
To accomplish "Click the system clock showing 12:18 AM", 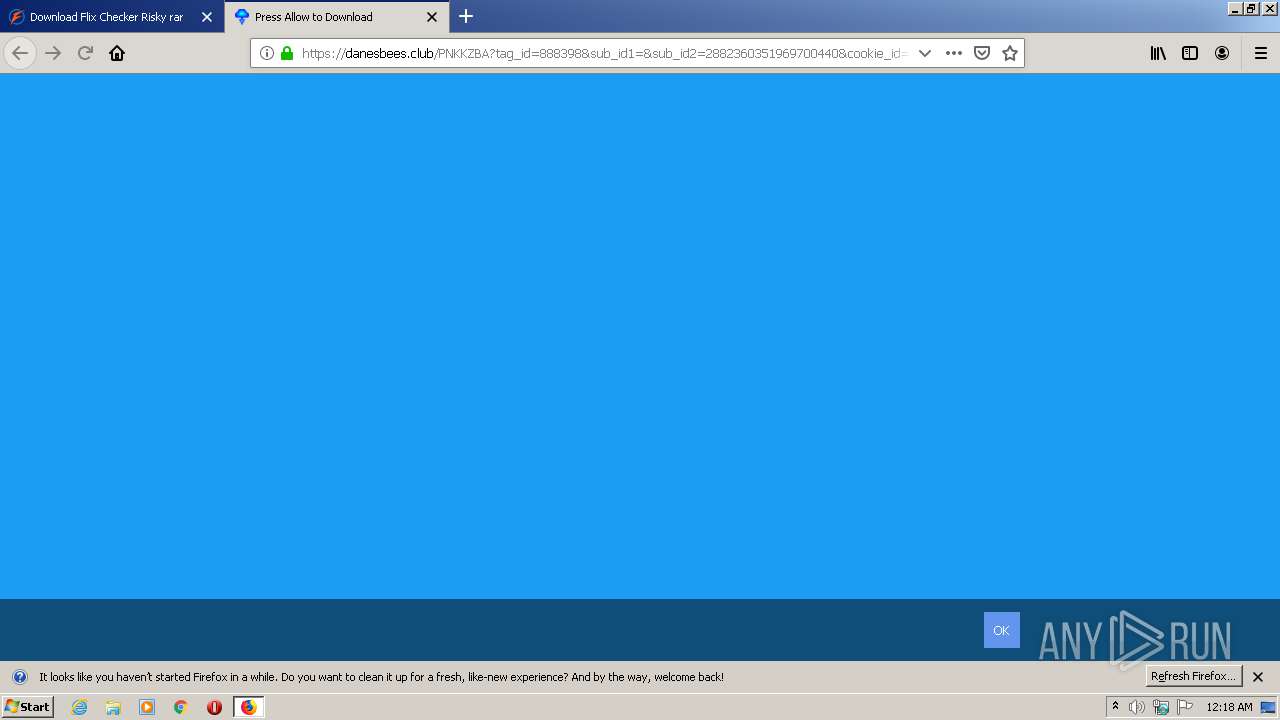I will (1229, 707).
